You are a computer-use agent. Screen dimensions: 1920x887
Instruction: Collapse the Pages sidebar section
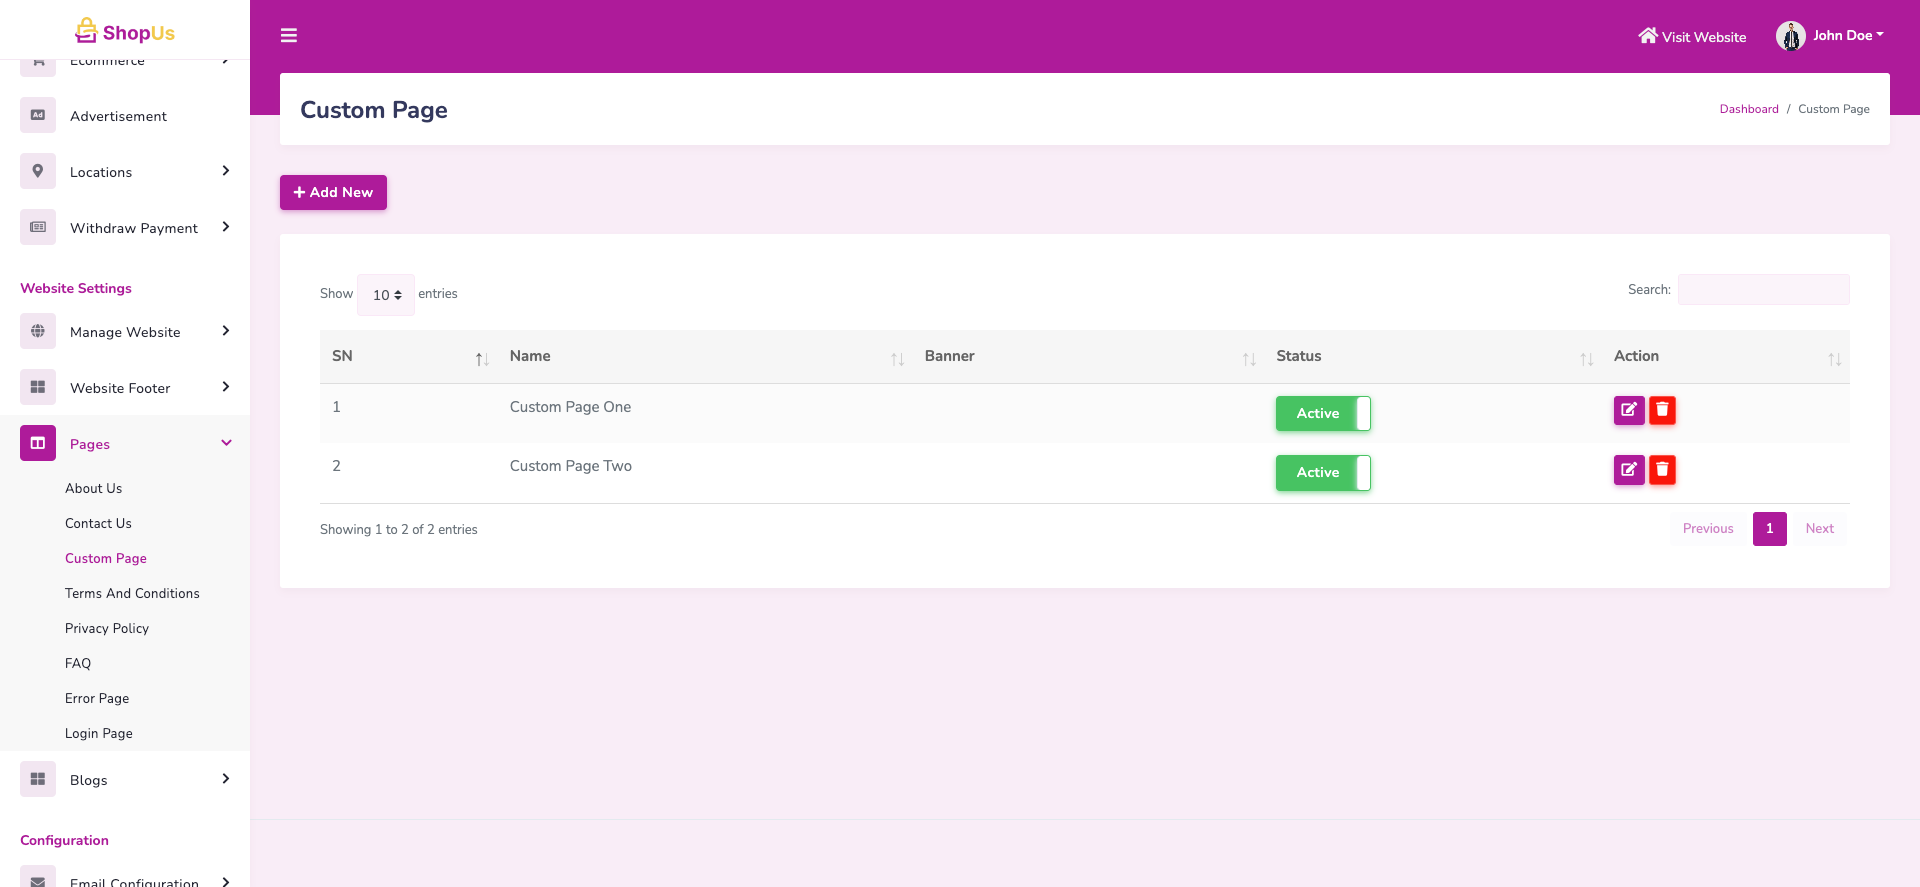pyautogui.click(x=226, y=443)
